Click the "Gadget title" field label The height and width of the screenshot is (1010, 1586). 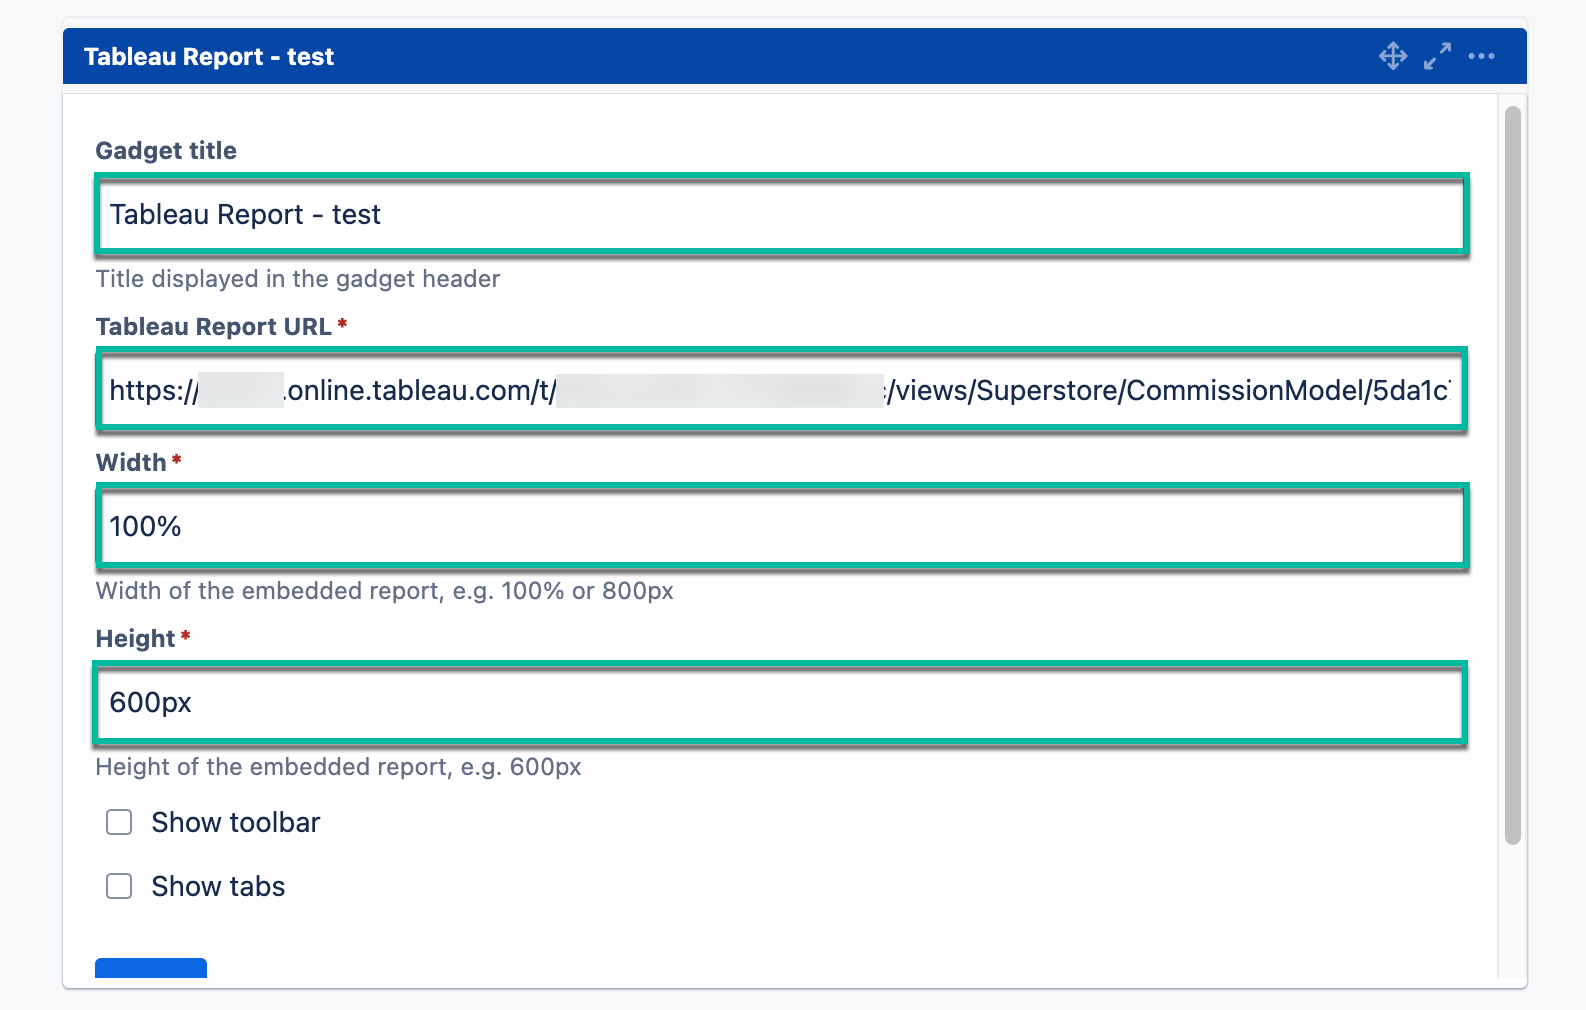[166, 151]
